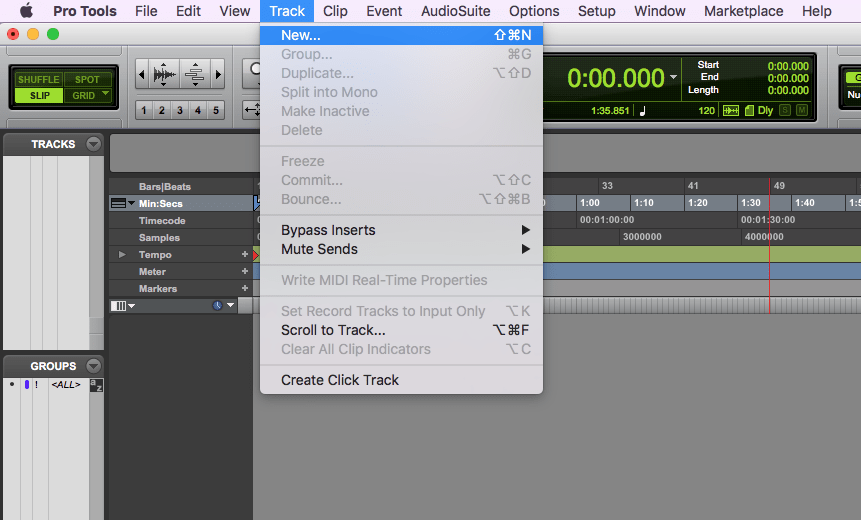Add meter change with plus button

(x=245, y=271)
